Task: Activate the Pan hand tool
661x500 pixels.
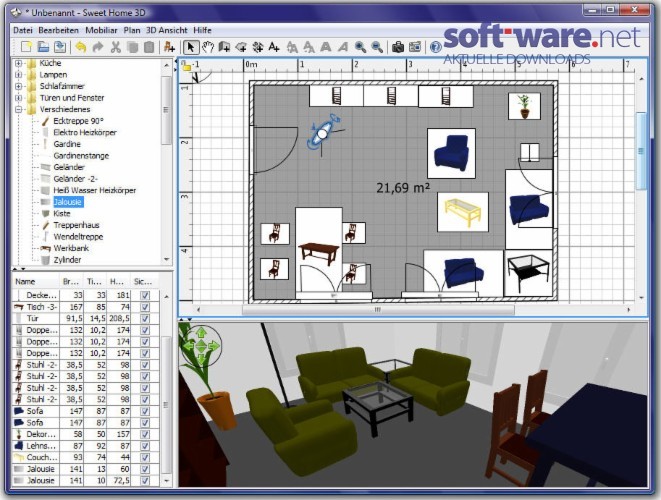Action: [x=207, y=47]
